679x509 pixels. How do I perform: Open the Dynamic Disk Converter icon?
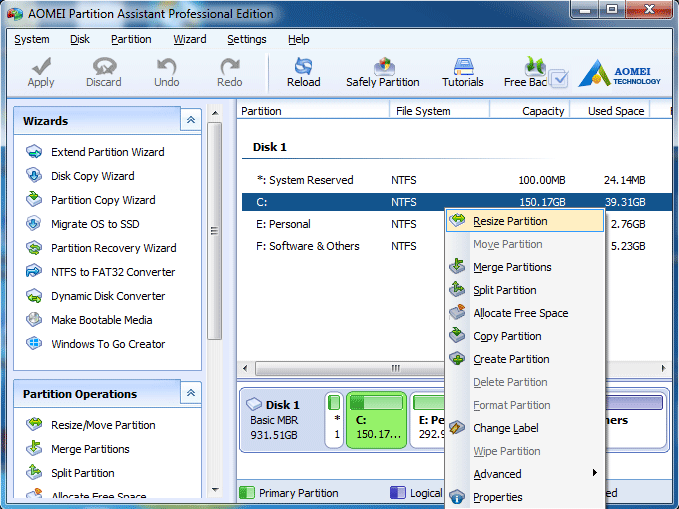tap(34, 296)
